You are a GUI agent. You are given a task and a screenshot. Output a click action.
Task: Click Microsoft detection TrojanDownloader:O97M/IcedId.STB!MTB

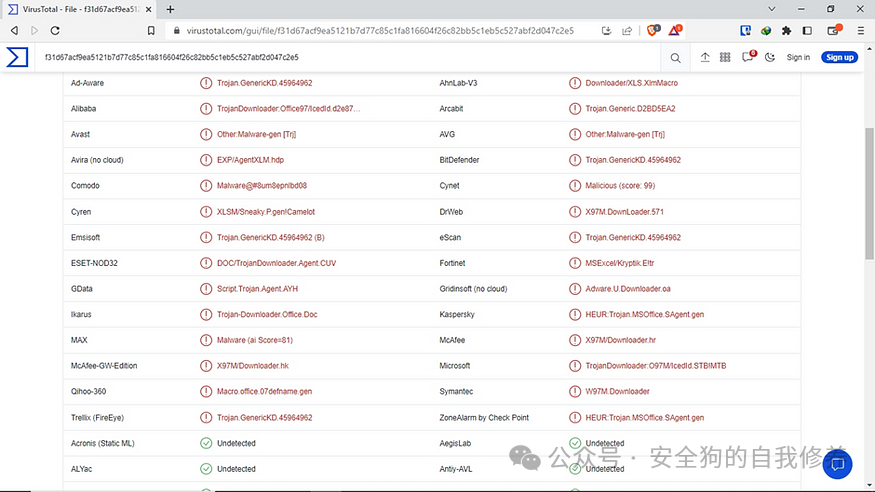(656, 366)
